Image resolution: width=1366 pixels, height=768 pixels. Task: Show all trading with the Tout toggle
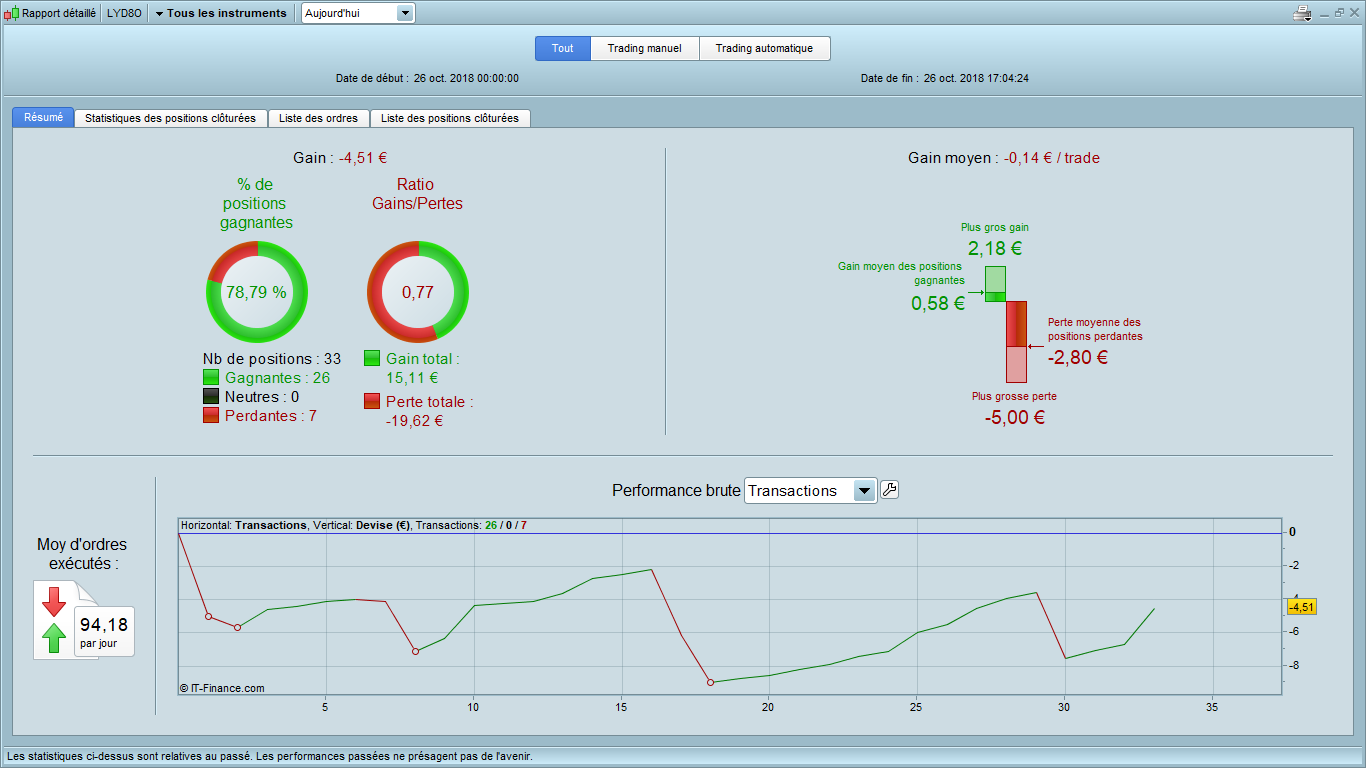[x=563, y=48]
